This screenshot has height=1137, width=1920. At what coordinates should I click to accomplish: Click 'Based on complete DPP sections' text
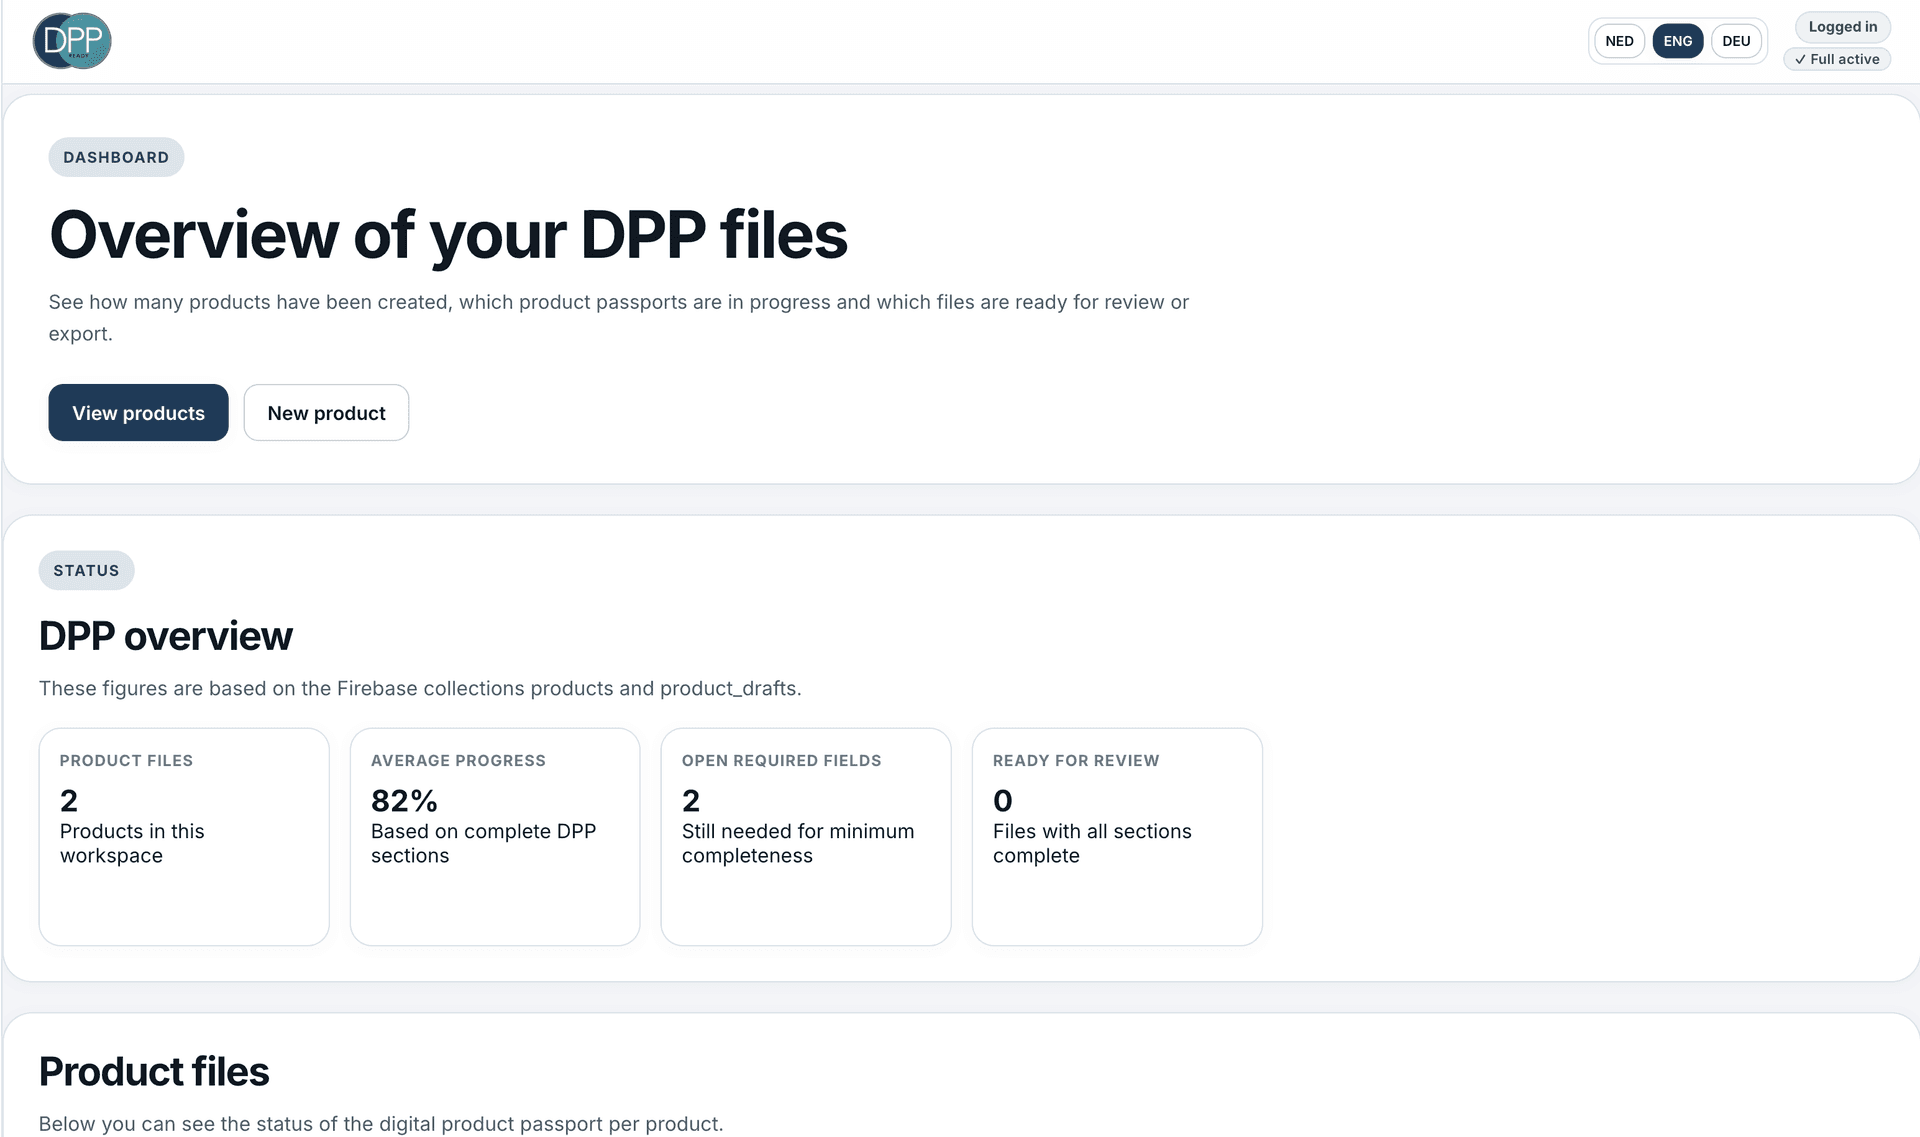click(x=483, y=843)
